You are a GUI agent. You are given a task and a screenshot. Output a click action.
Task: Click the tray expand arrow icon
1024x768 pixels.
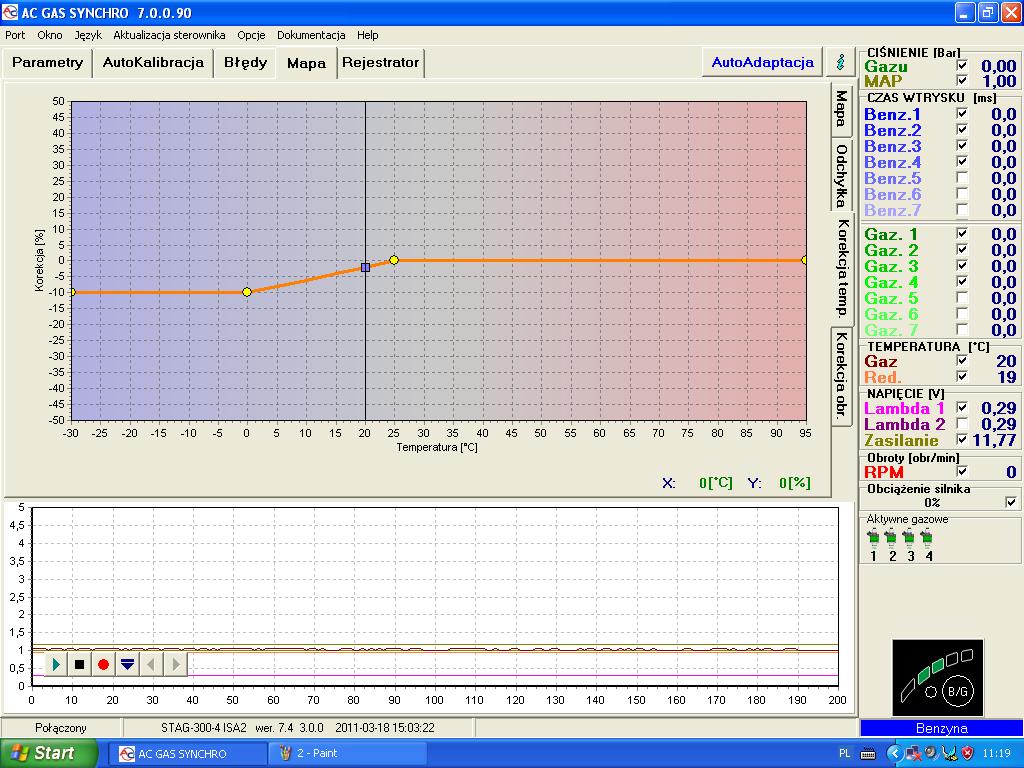[x=894, y=754]
